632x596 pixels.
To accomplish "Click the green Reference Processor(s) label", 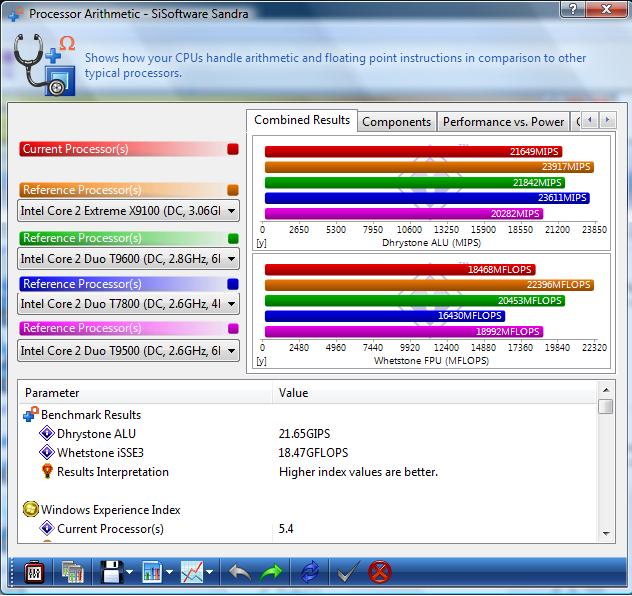I will coord(123,239).
